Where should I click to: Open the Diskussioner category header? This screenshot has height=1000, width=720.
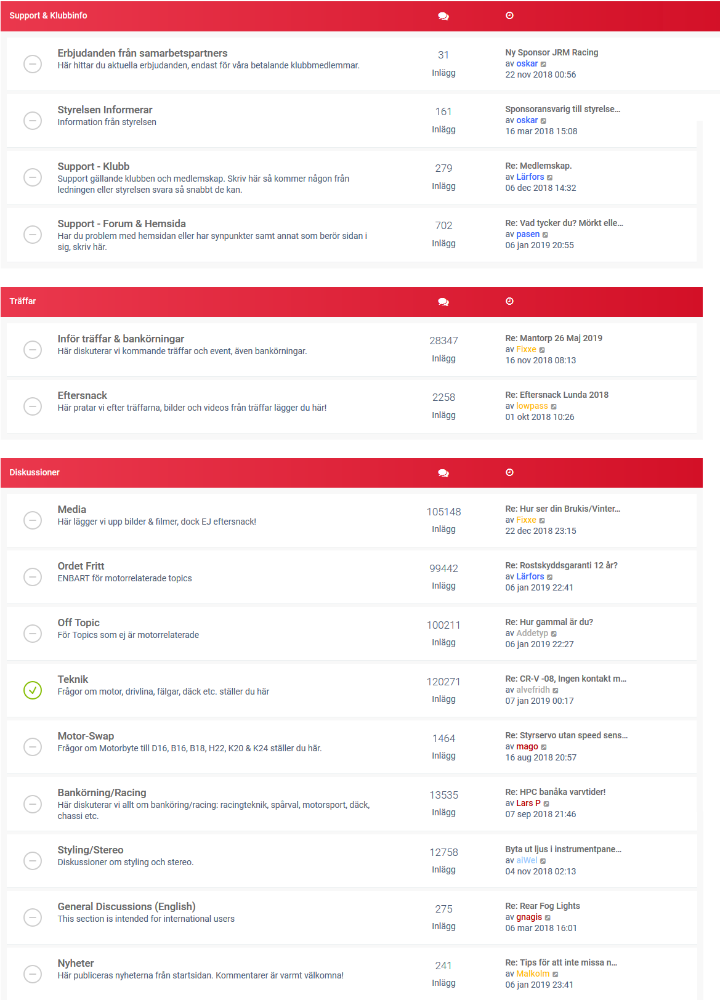tap(34, 473)
